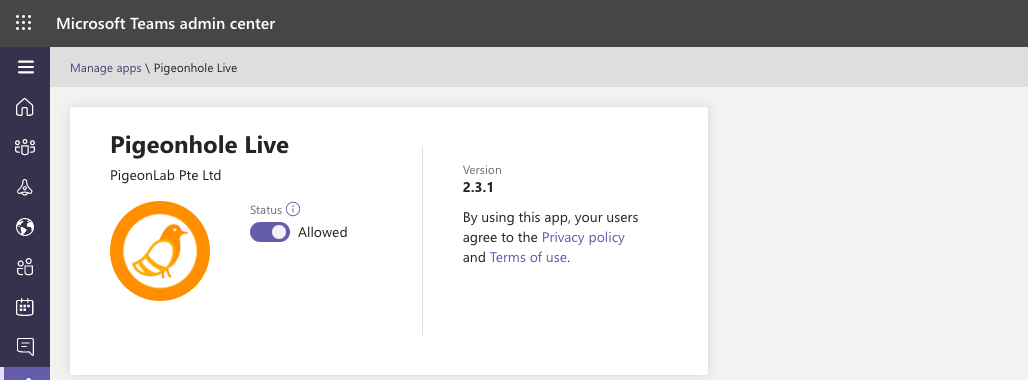Click the Microsoft Teams admin center title
1028x380 pixels.
tap(165, 24)
